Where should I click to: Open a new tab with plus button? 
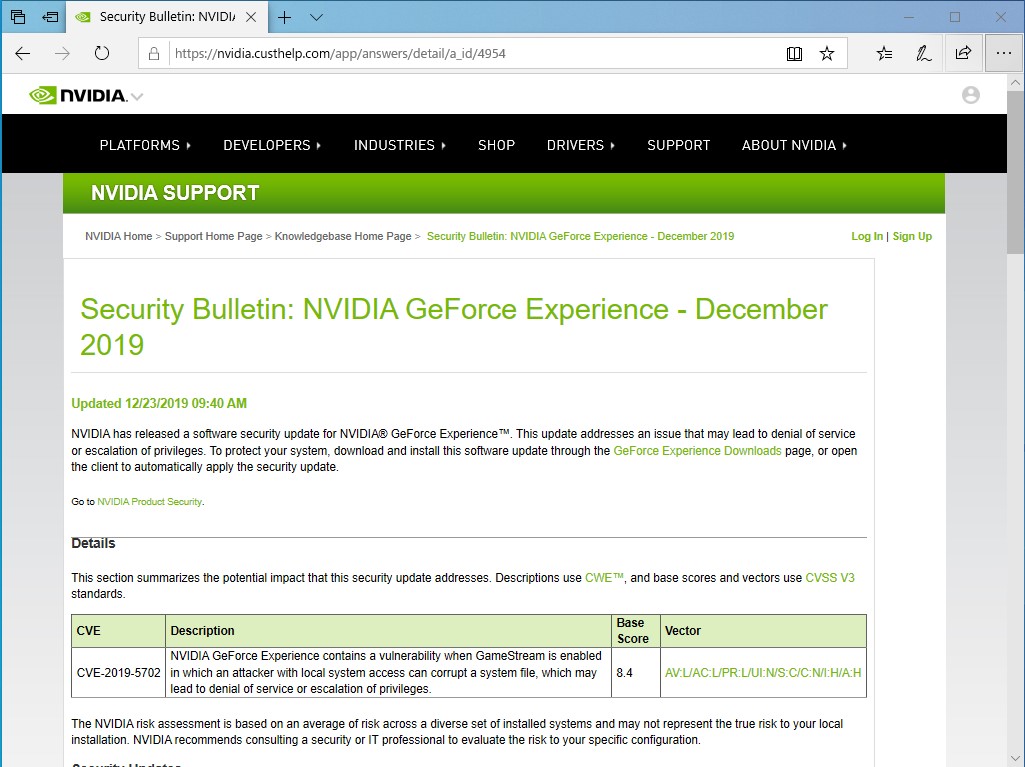[x=284, y=17]
